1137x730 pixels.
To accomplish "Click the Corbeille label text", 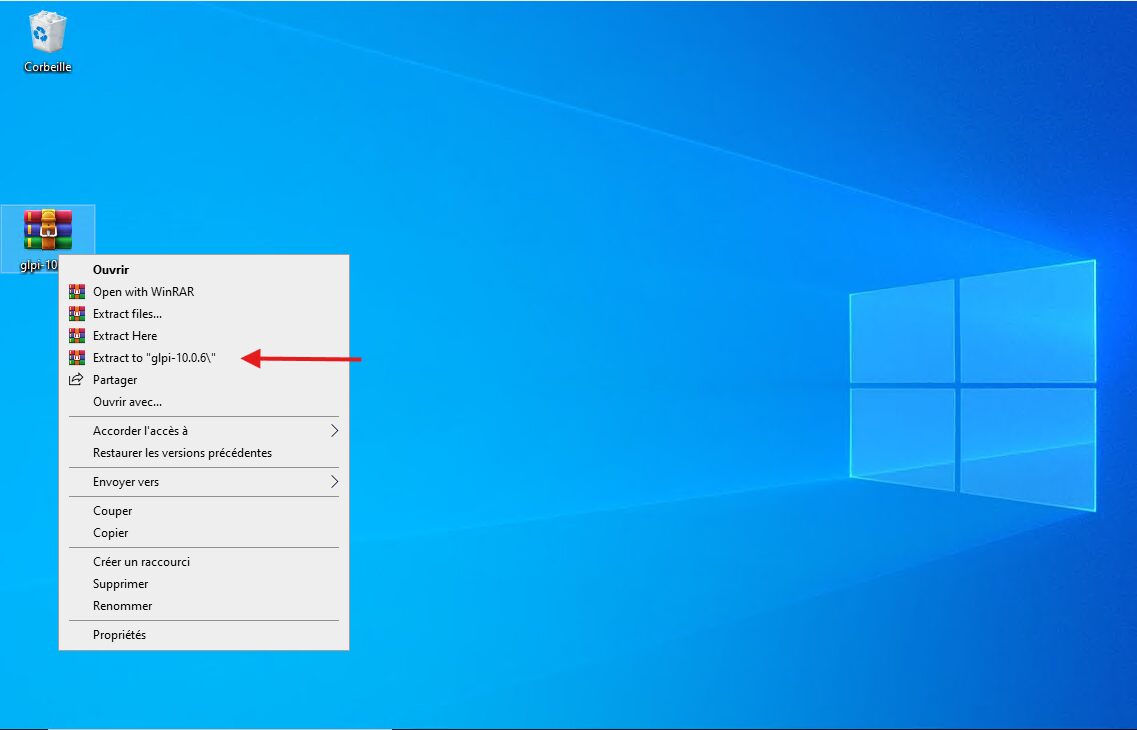I will (48, 67).
